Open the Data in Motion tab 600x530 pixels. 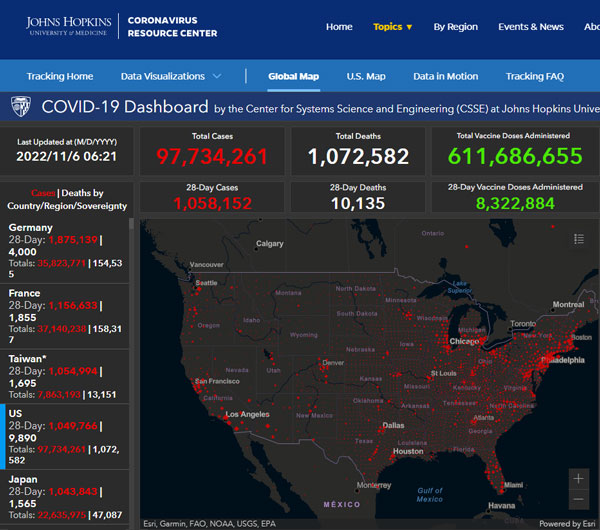point(445,76)
